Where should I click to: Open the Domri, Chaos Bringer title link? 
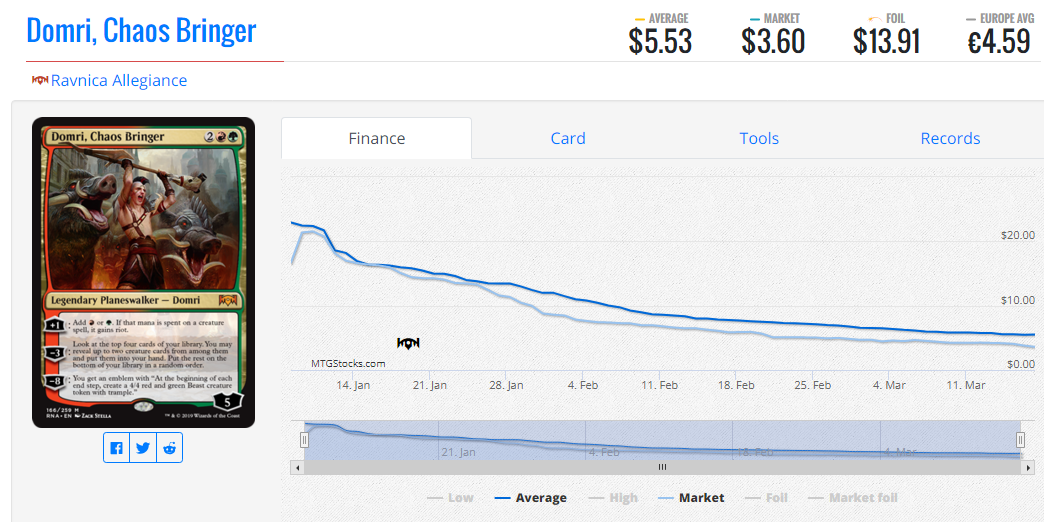(x=141, y=31)
